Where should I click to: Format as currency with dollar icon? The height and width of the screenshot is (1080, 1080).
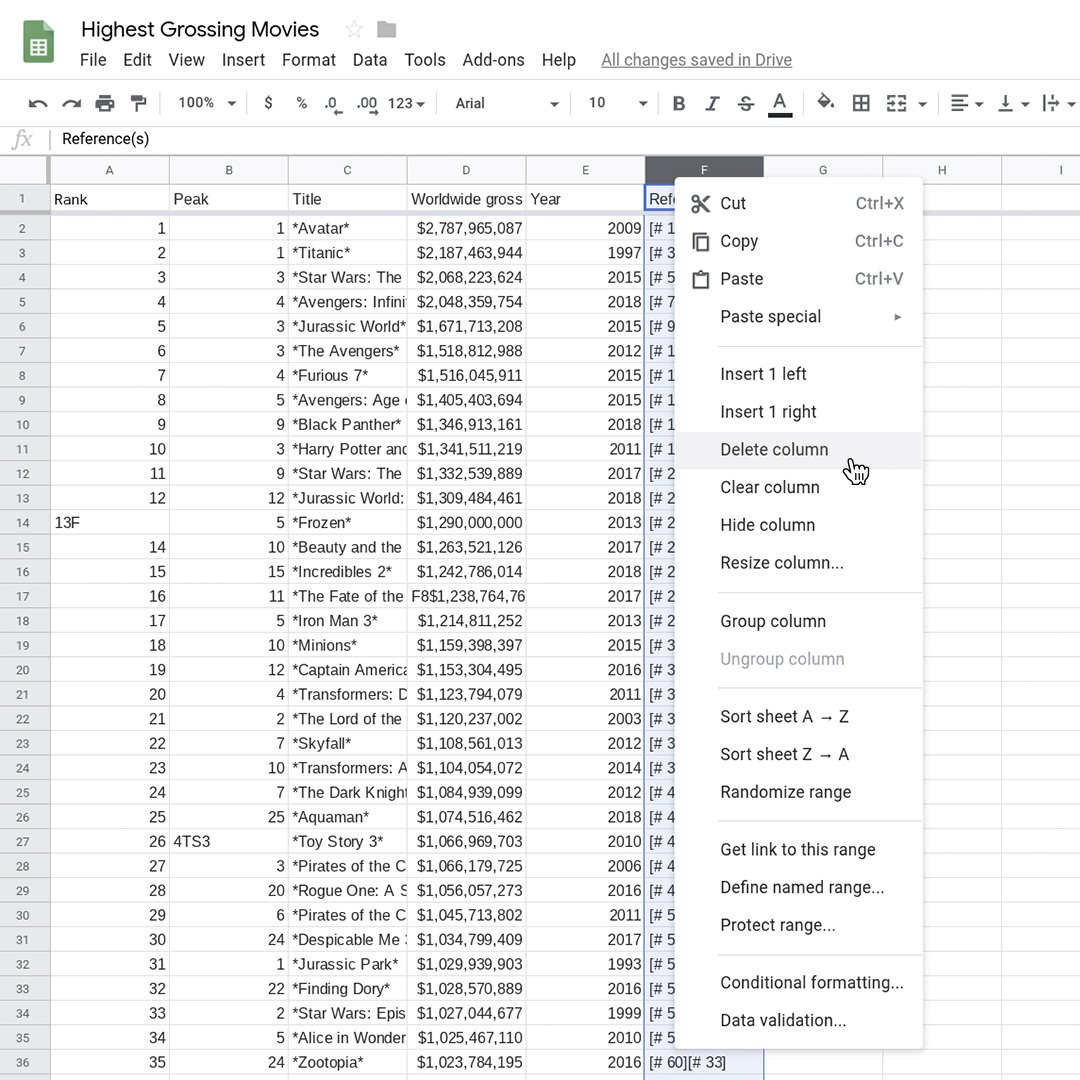(268, 103)
